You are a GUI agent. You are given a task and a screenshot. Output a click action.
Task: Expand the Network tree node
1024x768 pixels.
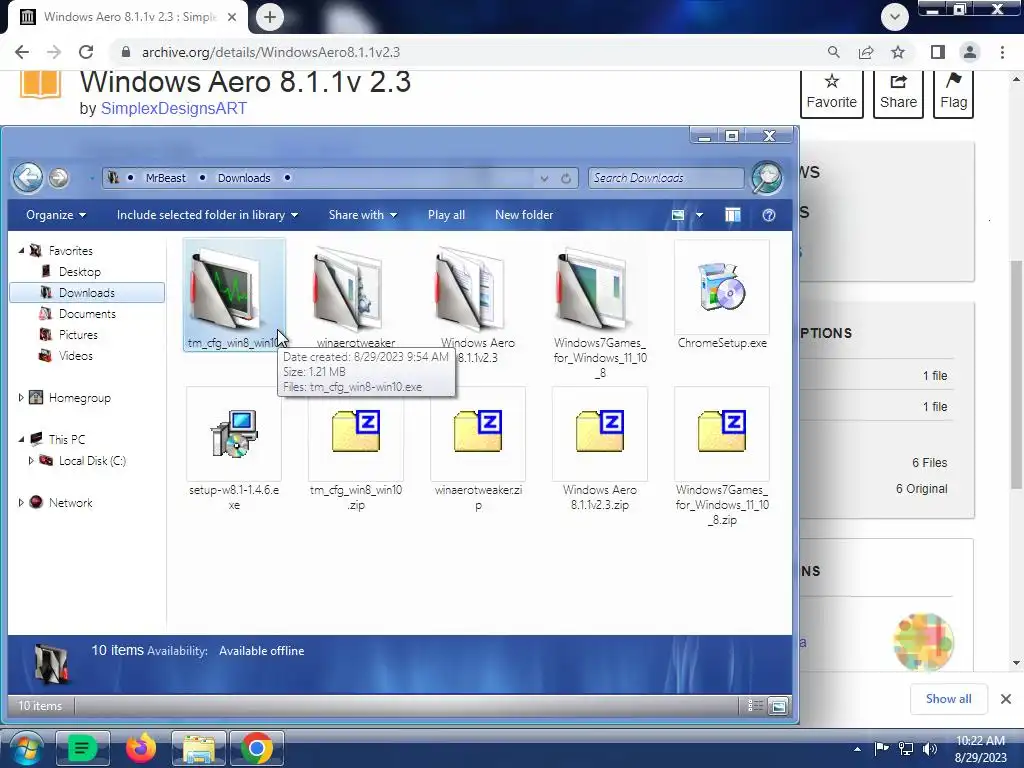point(21,503)
